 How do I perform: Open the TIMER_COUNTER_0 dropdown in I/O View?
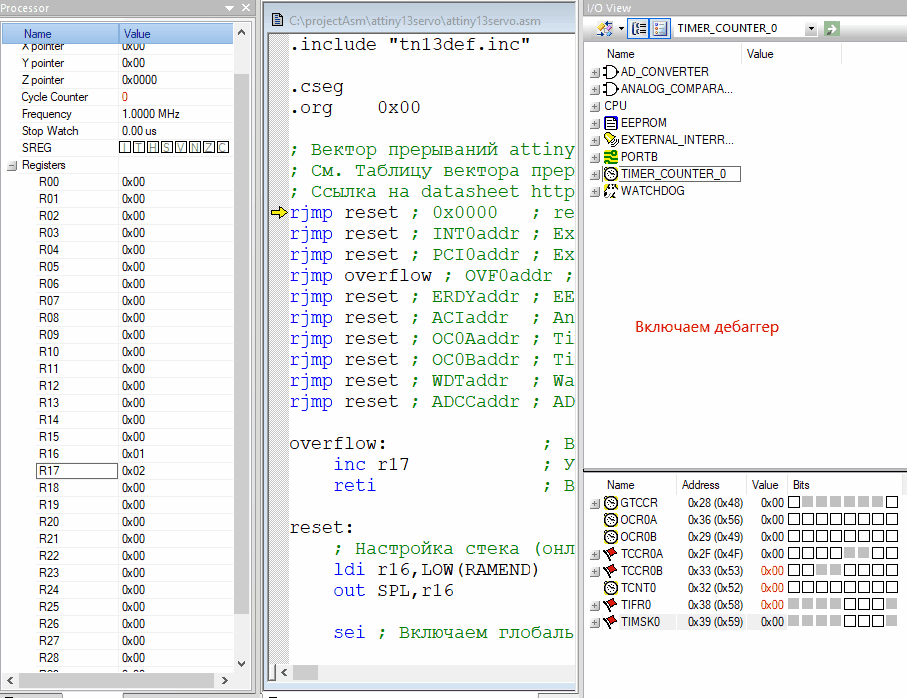click(x=811, y=29)
